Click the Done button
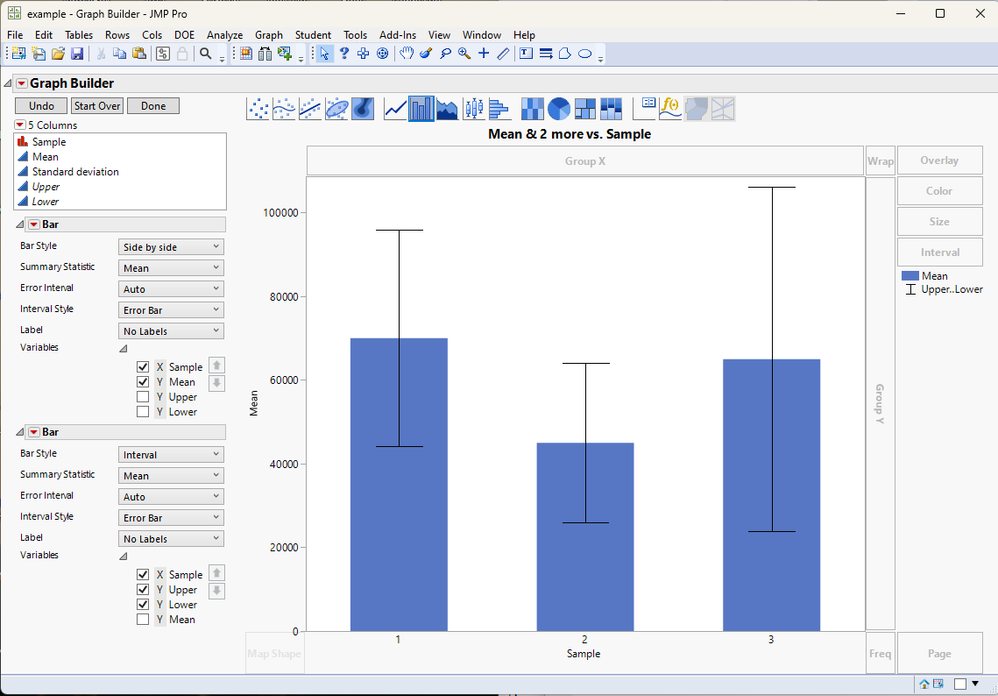This screenshot has height=696, width=998. tap(153, 106)
